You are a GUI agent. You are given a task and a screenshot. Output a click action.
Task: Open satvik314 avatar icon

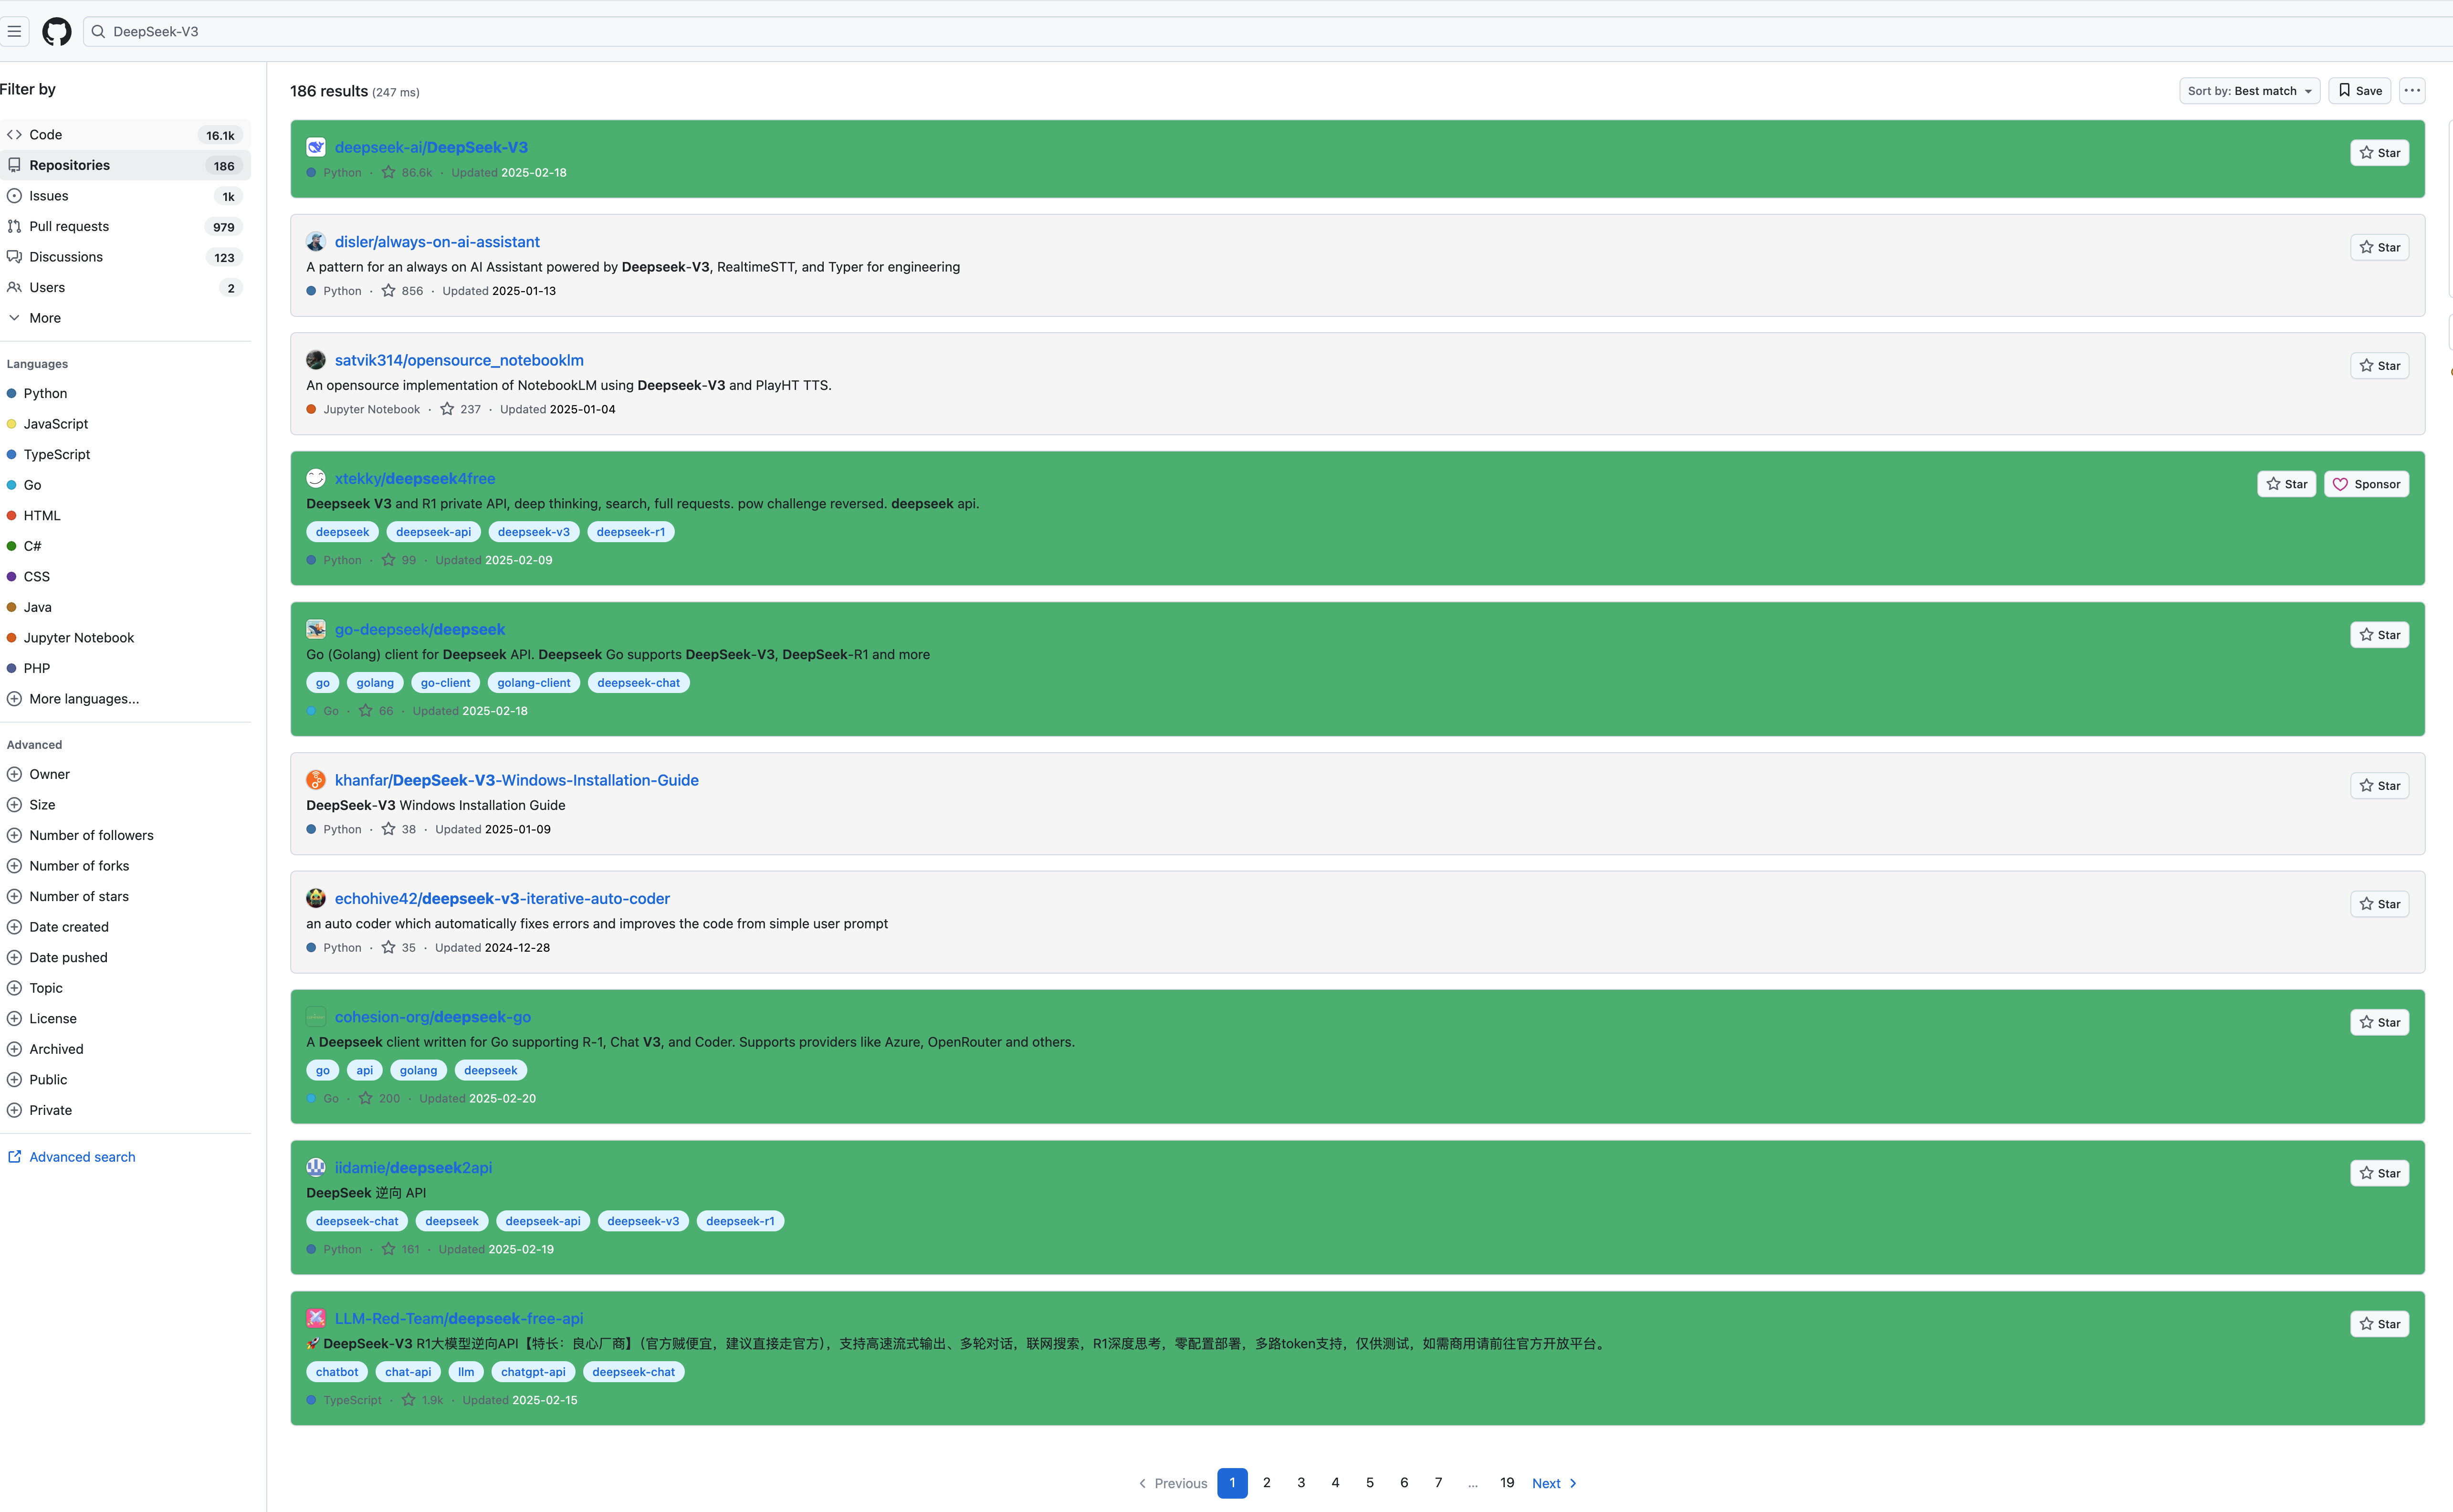tap(316, 360)
